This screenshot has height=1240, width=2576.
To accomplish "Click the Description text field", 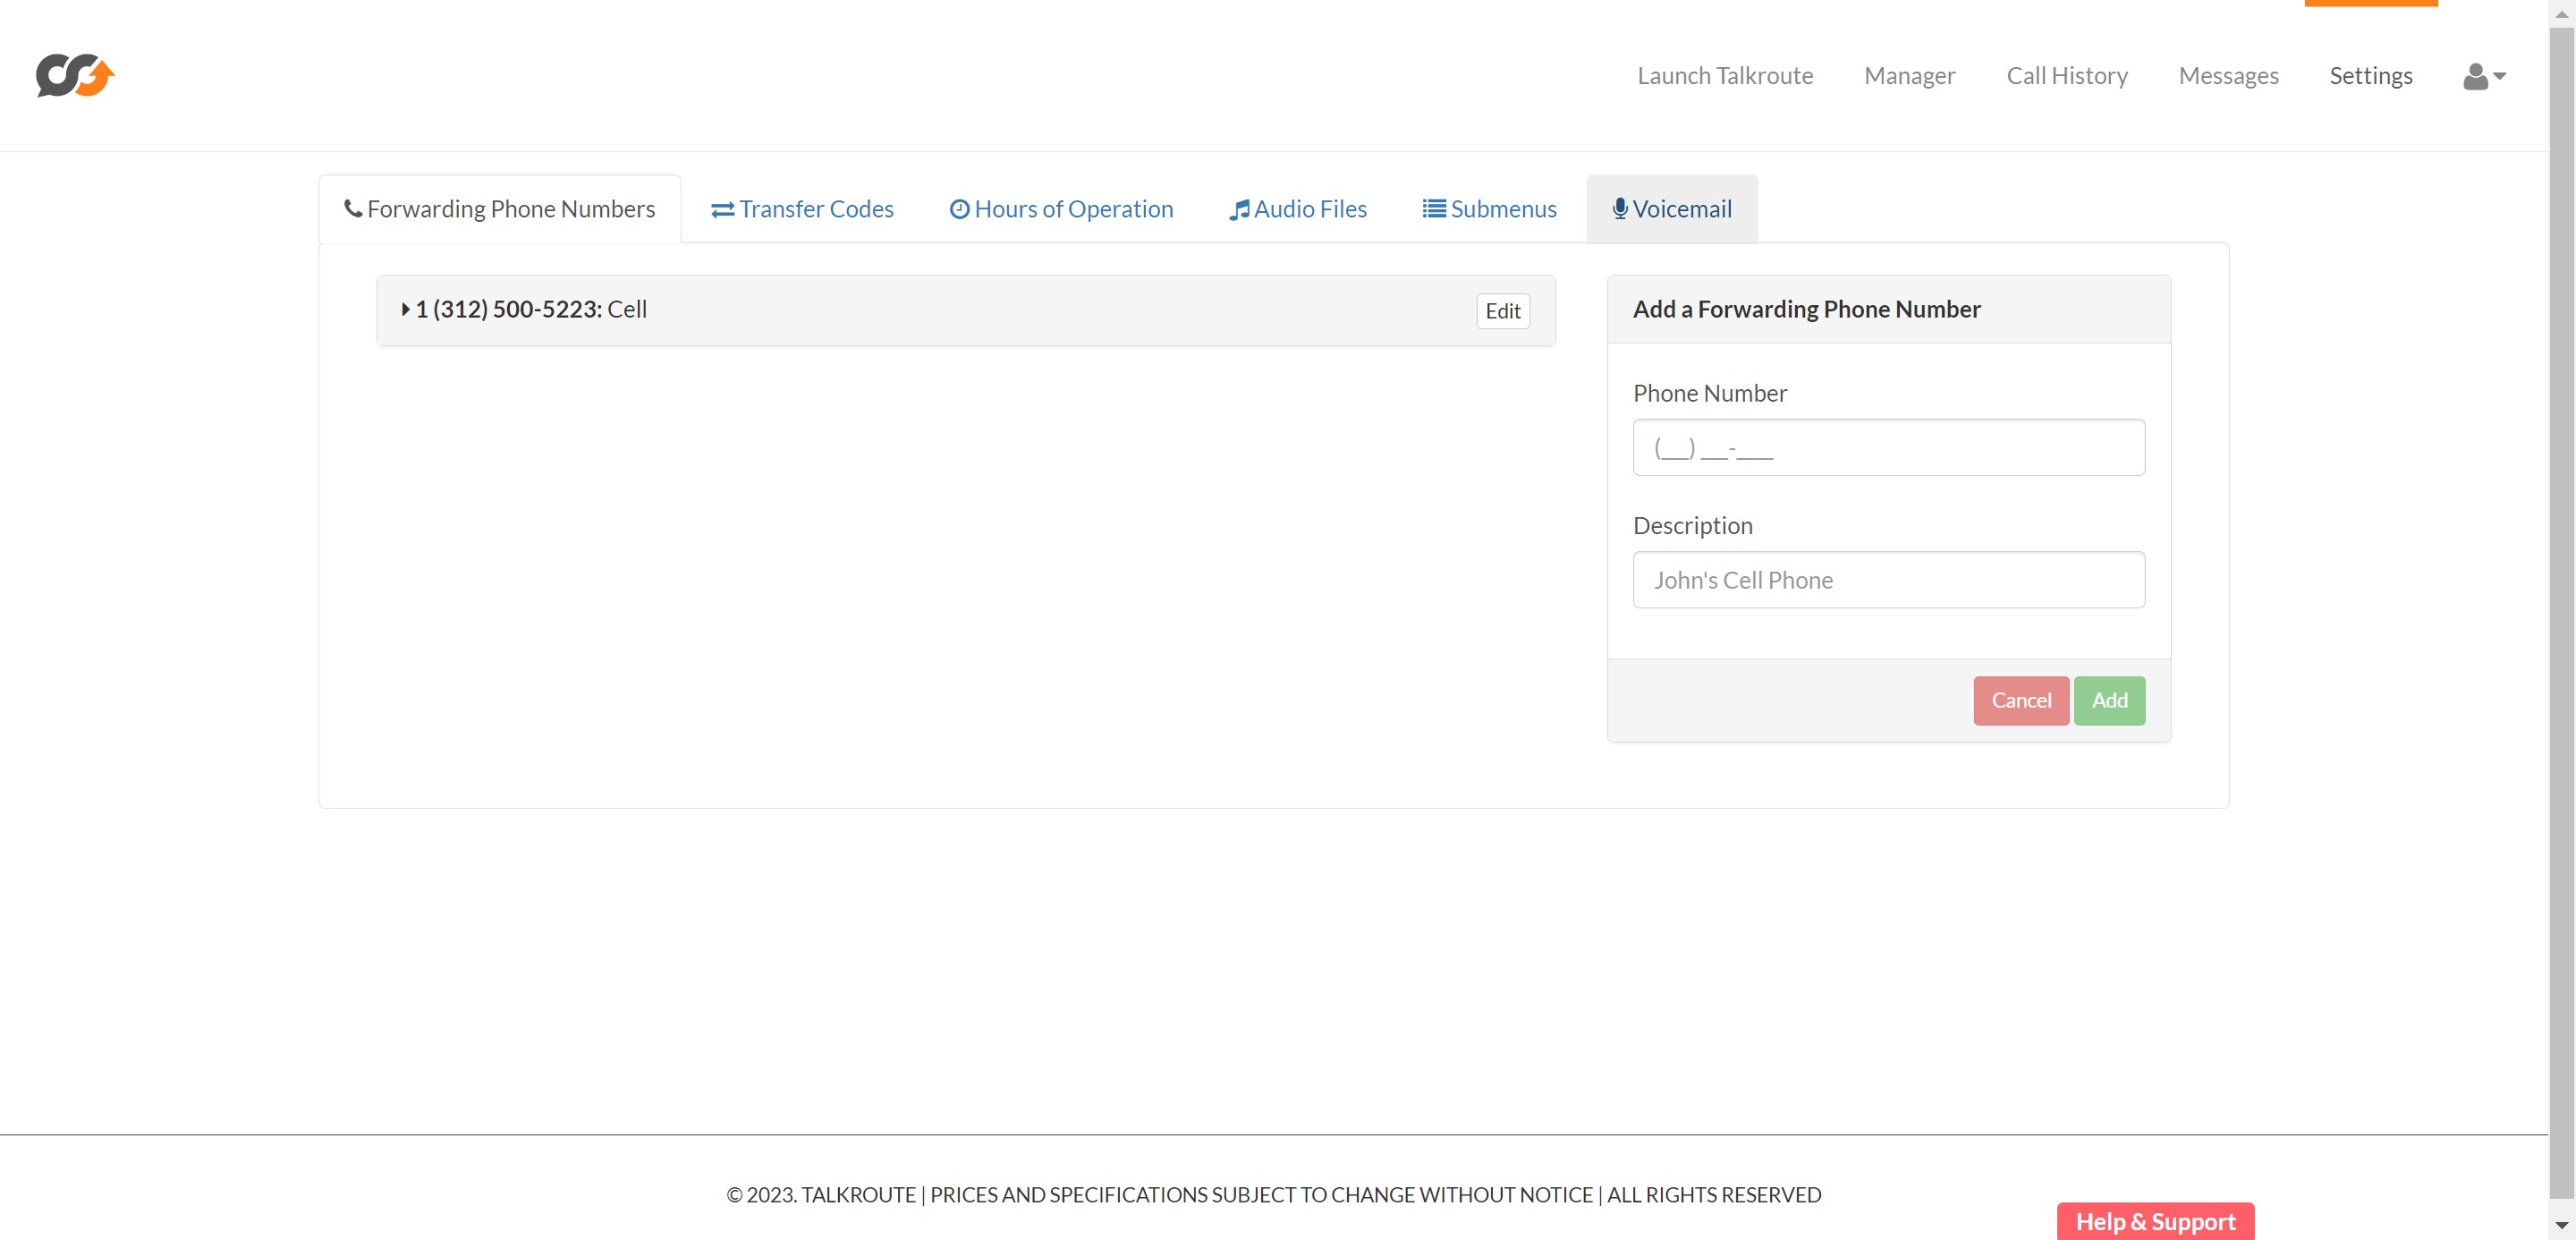I will [1888, 580].
